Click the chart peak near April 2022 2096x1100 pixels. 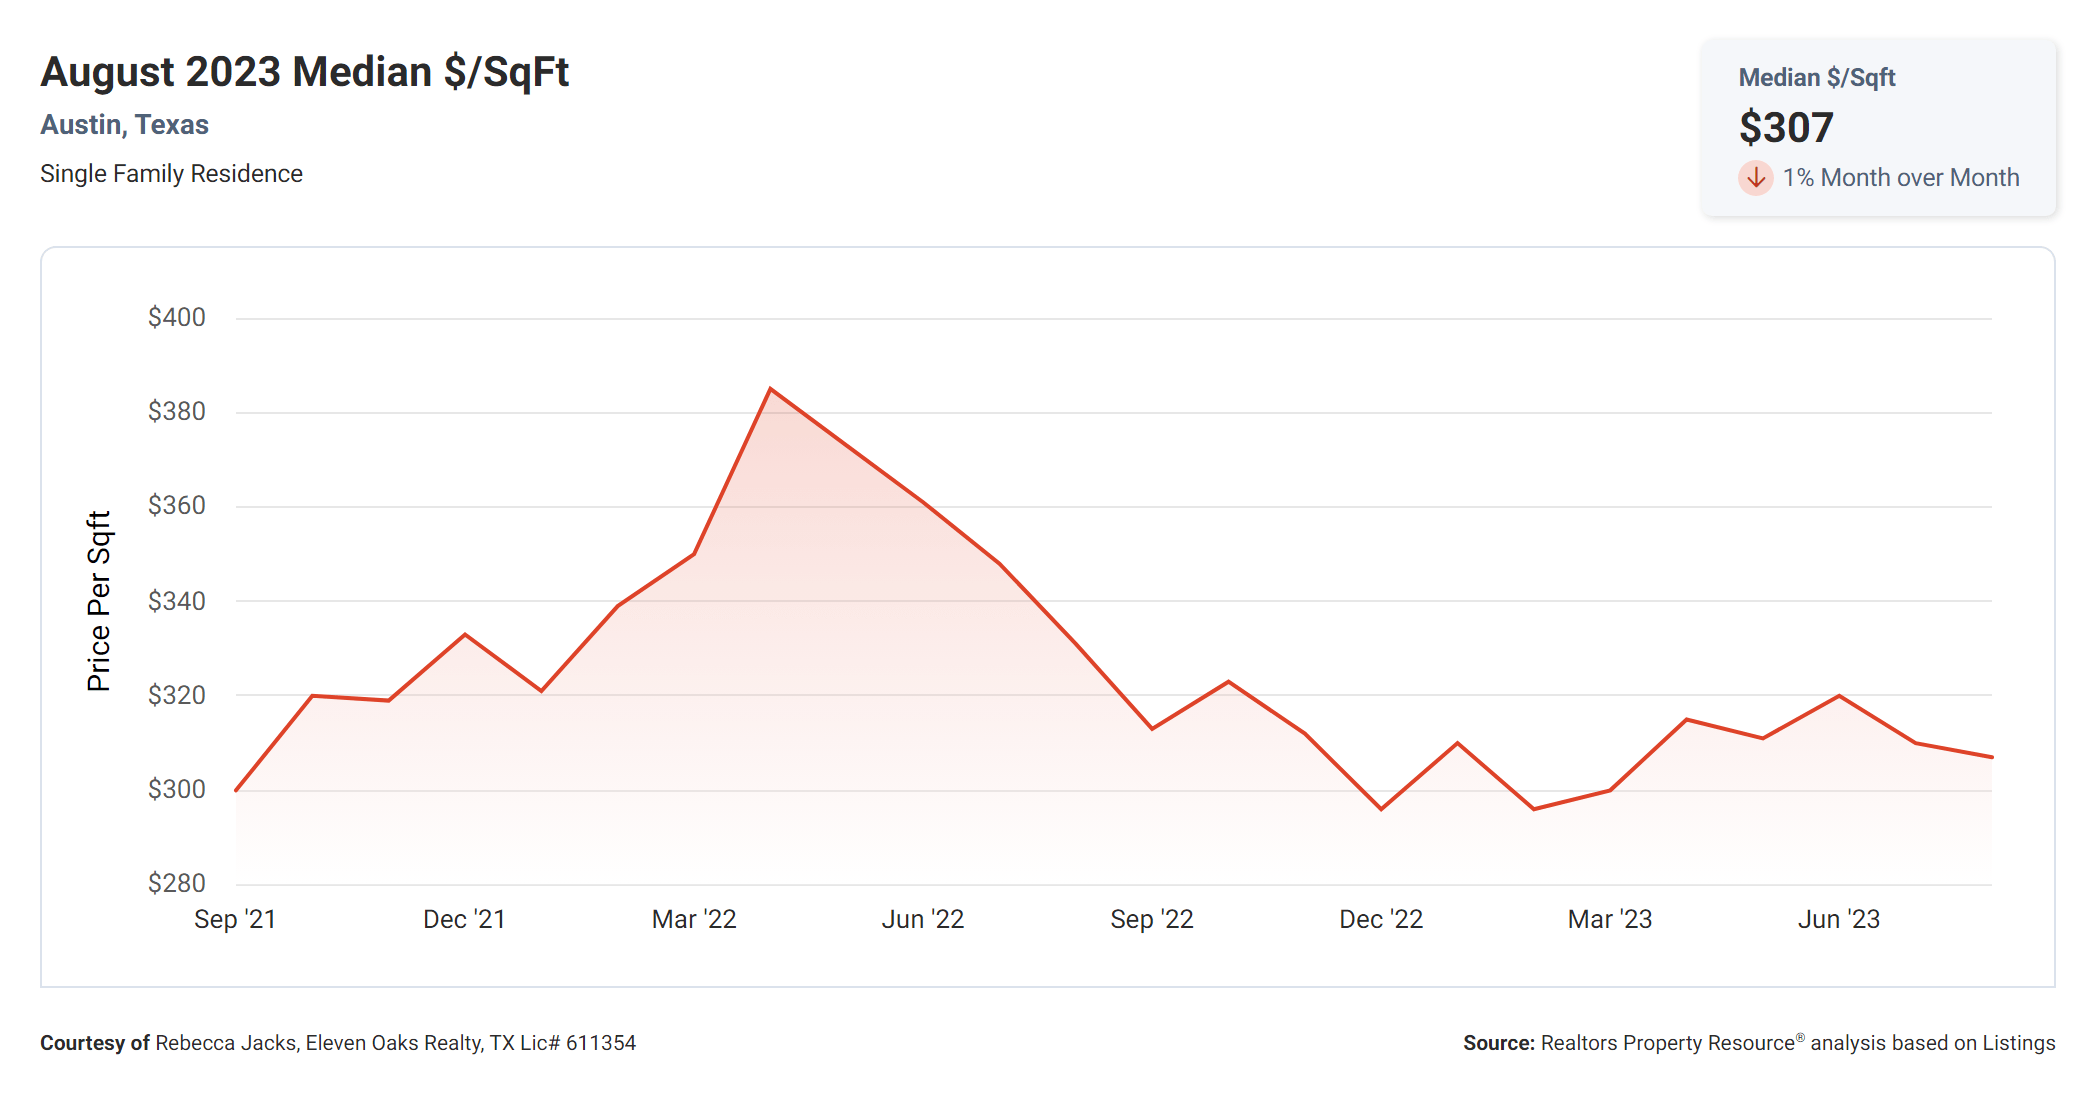coord(770,389)
